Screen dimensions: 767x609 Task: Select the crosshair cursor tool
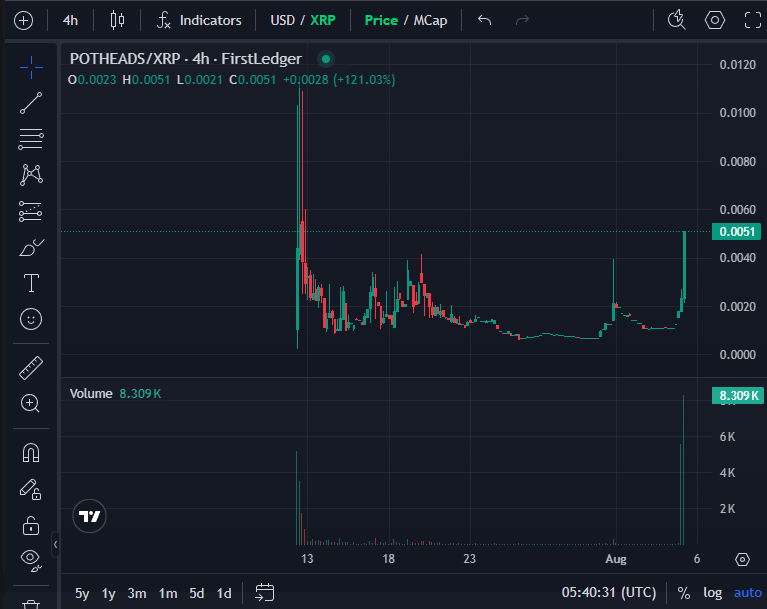31,67
